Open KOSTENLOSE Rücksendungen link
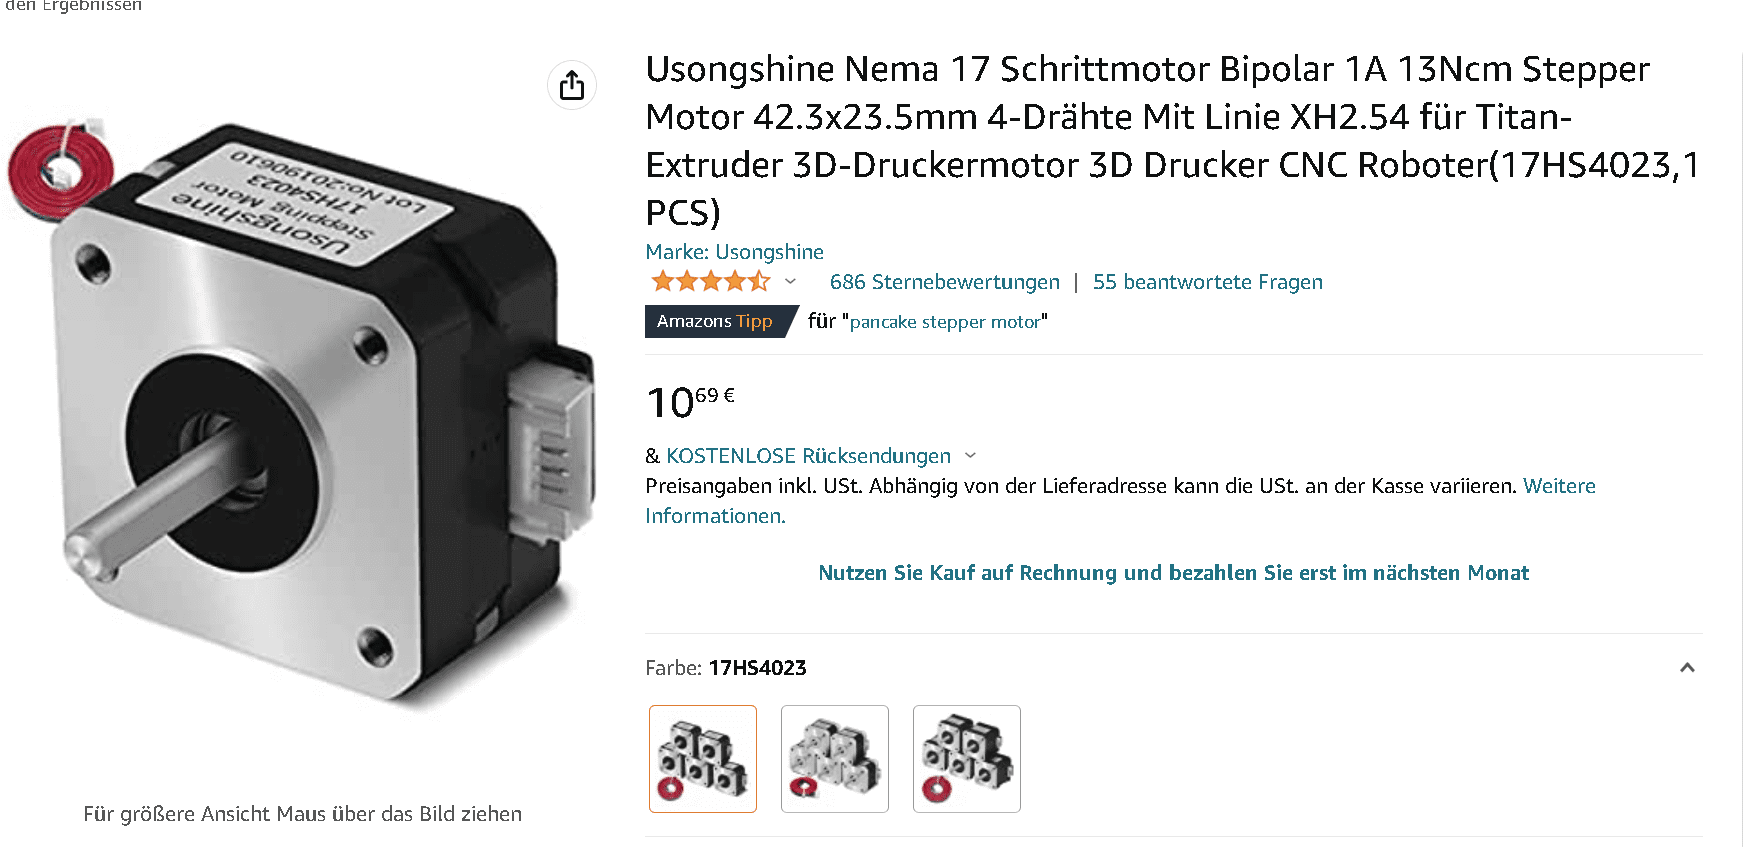Image resolution: width=1743 pixels, height=847 pixels. (x=809, y=456)
